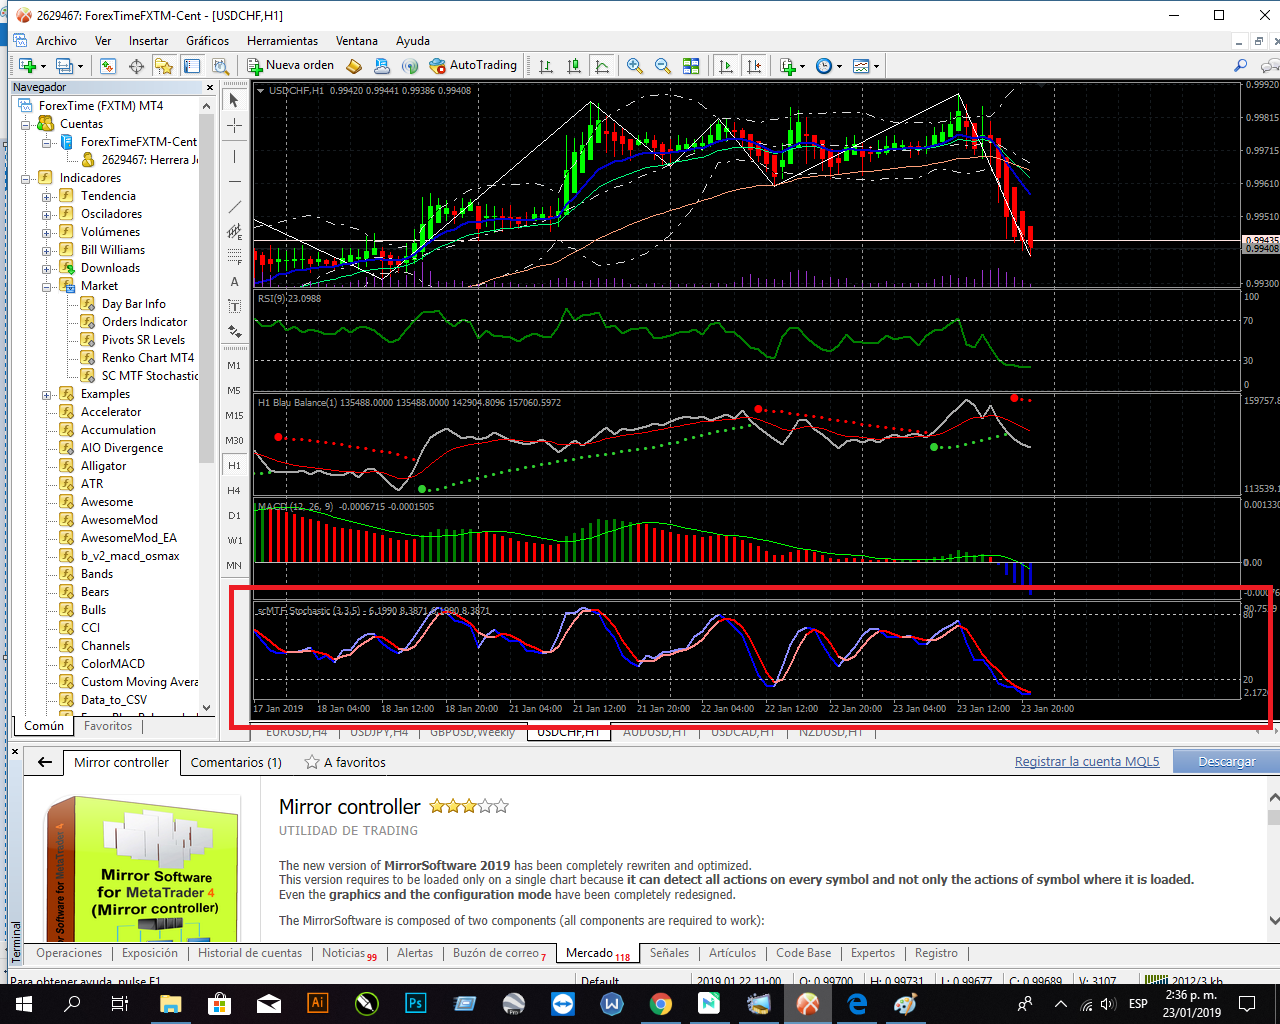The height and width of the screenshot is (1024, 1280).
Task: Open the Insertar menu
Action: [x=148, y=41]
